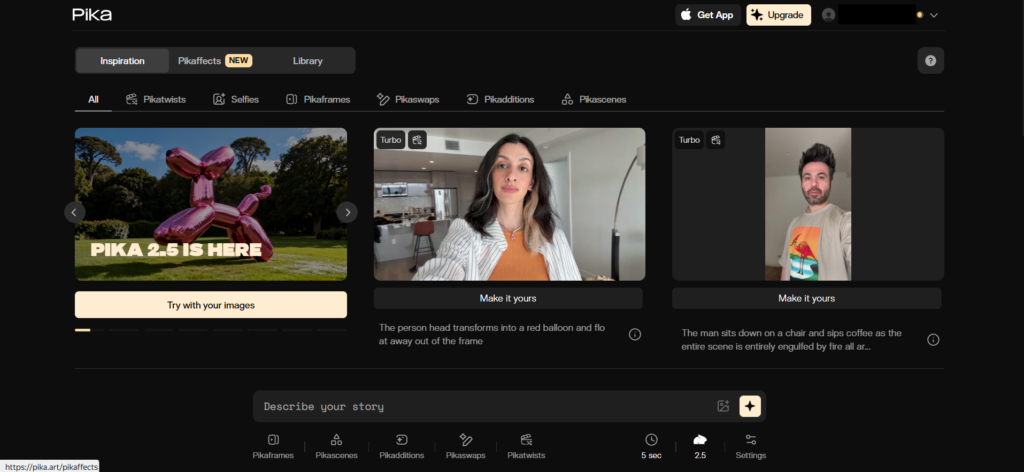Click the Upgrade button
This screenshot has width=1024, height=472.
click(778, 15)
